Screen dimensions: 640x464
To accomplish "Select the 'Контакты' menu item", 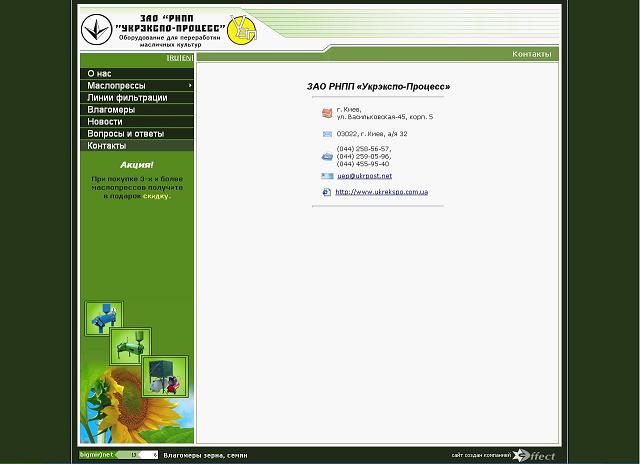I will 137,146.
